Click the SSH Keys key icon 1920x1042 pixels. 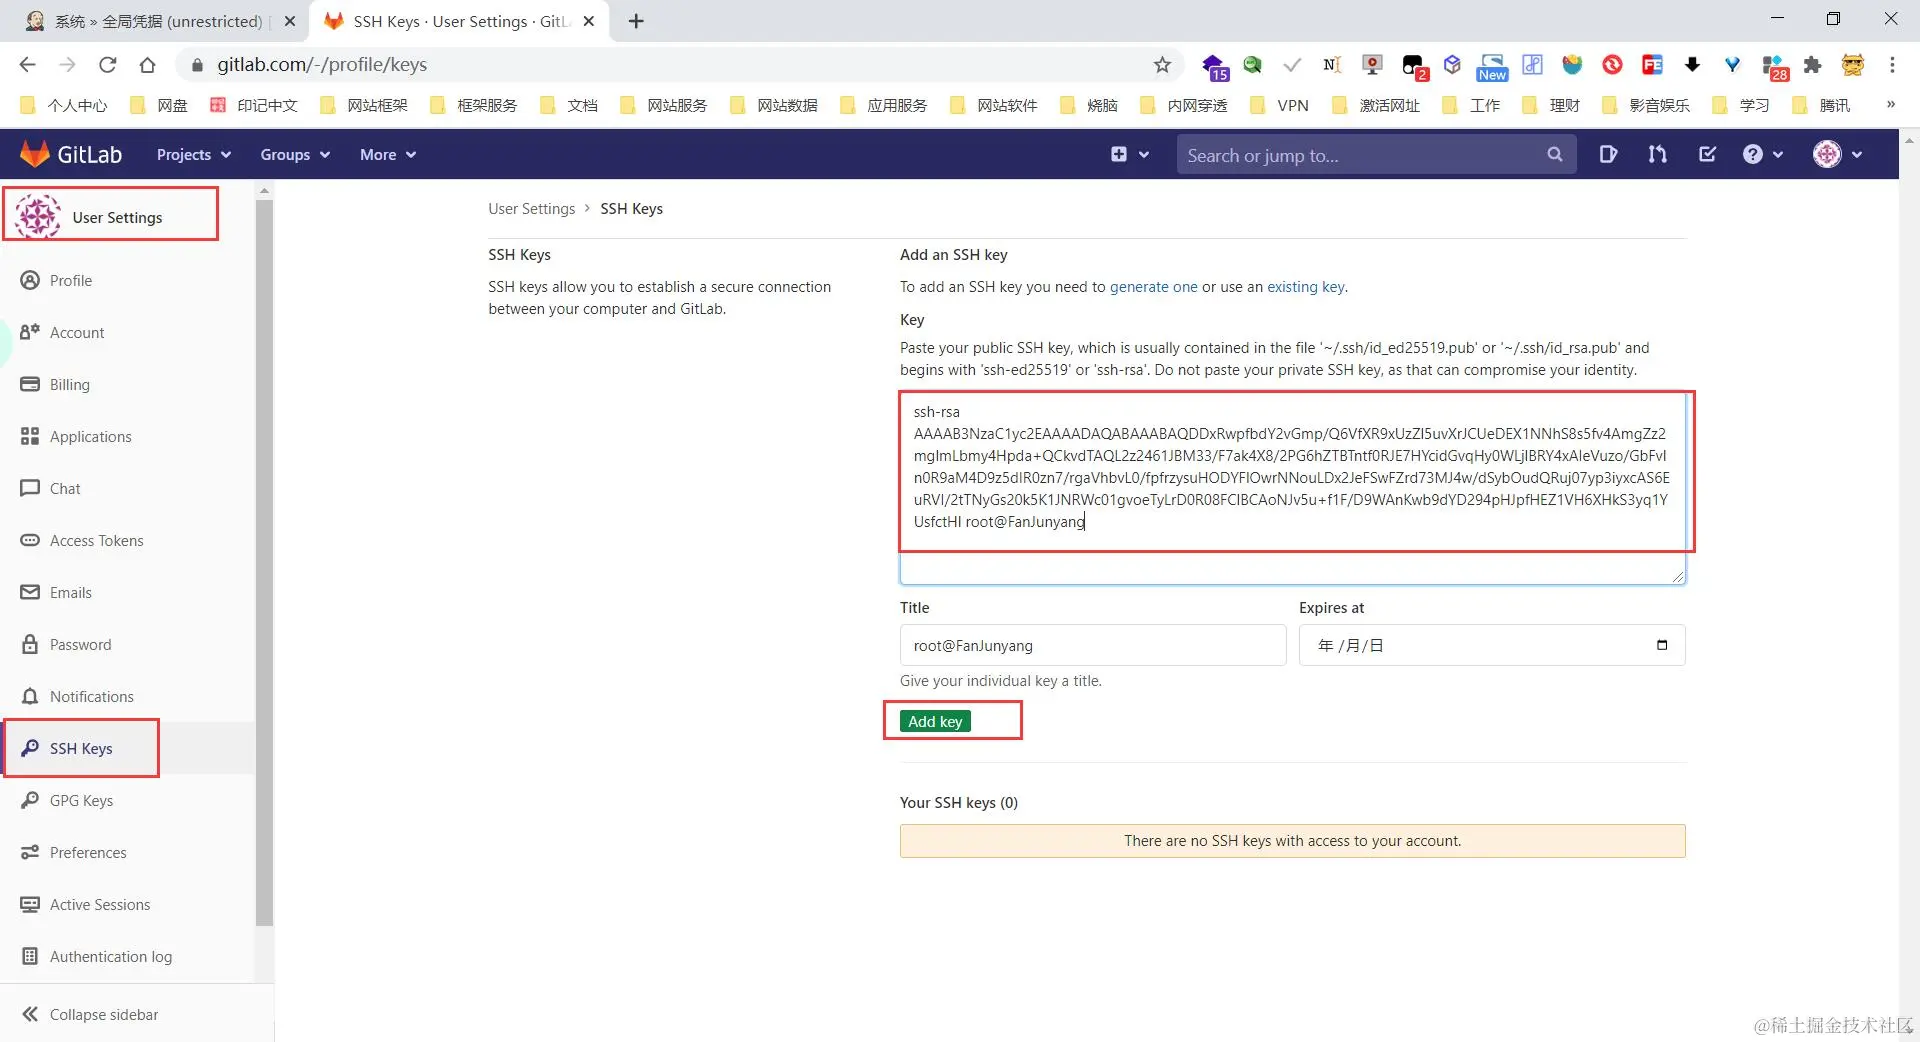point(30,748)
